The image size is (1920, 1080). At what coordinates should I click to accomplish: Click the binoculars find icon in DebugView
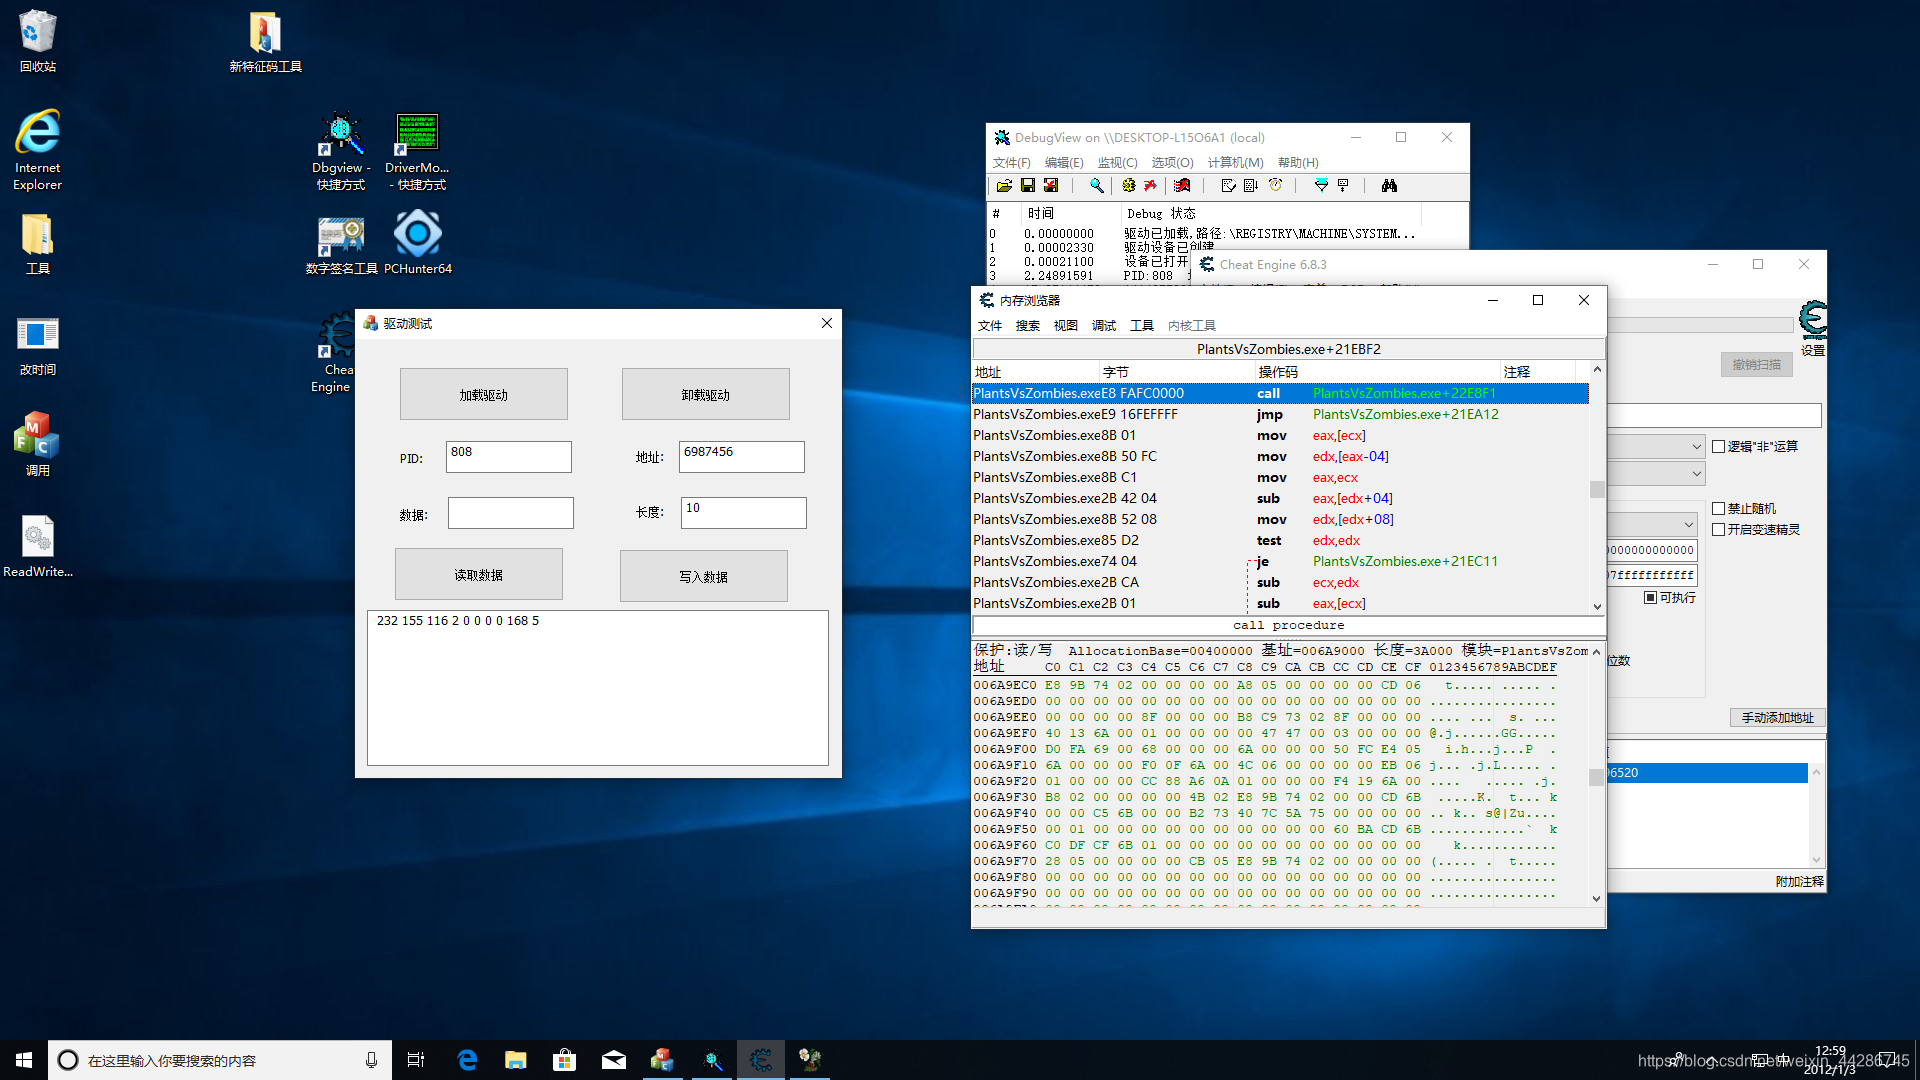[1389, 186]
